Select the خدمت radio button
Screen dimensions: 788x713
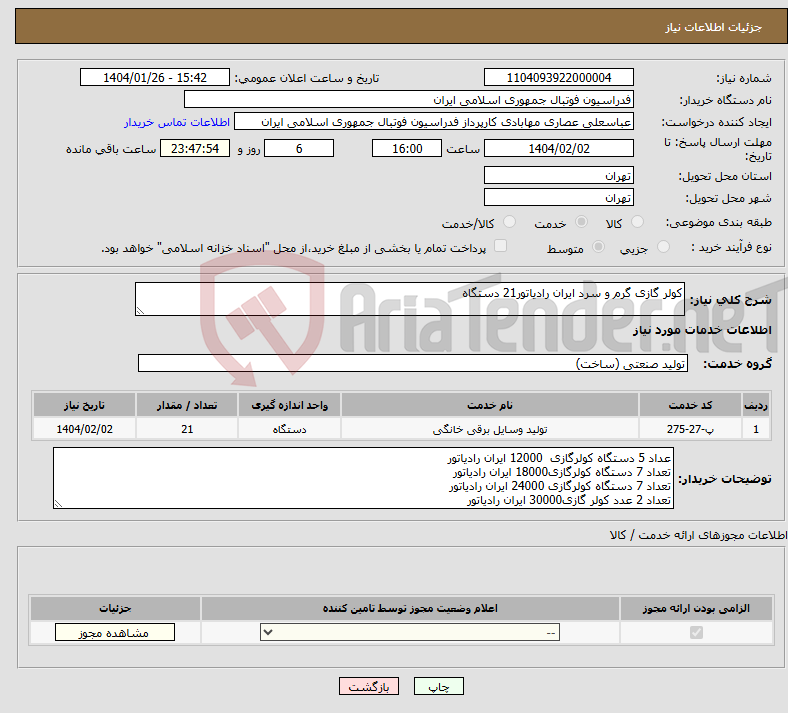tap(581, 222)
